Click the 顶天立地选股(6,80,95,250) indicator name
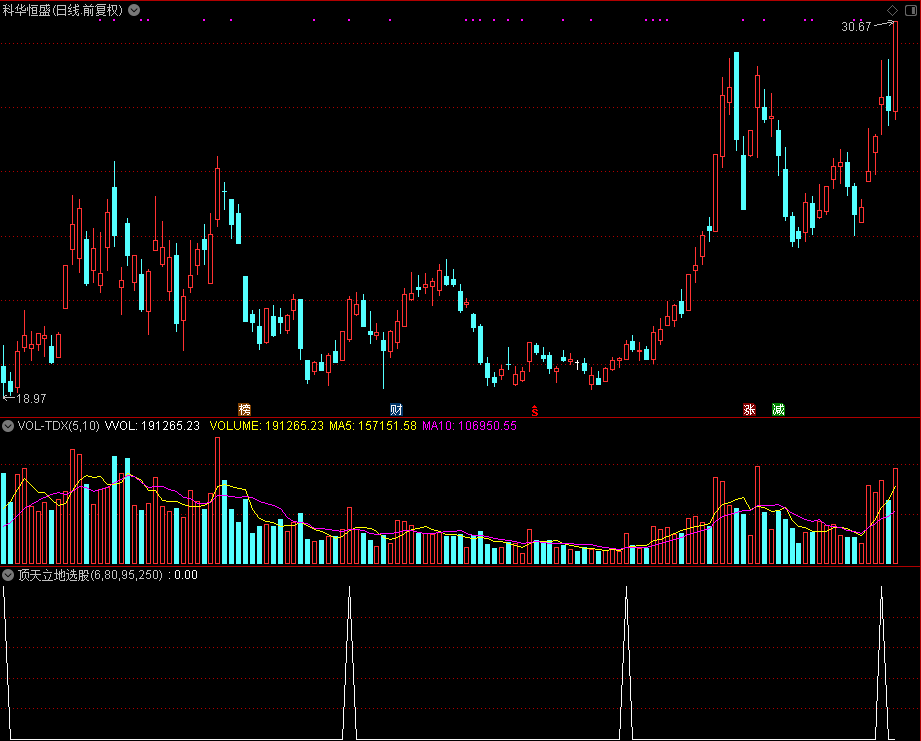 [90, 575]
